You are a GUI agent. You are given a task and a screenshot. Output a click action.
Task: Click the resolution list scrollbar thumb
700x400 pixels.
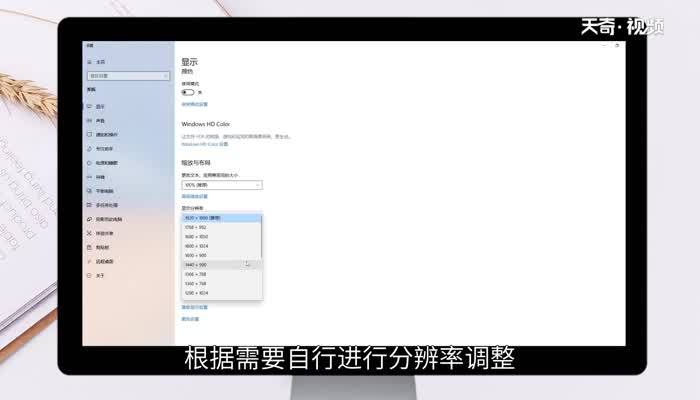click(x=262, y=237)
